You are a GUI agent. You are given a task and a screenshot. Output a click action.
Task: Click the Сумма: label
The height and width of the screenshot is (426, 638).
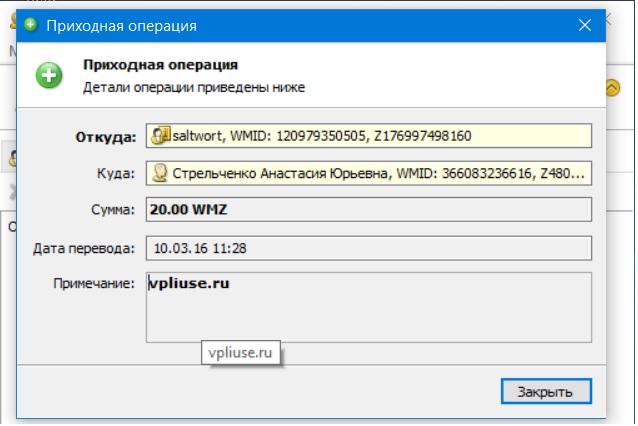(113, 210)
